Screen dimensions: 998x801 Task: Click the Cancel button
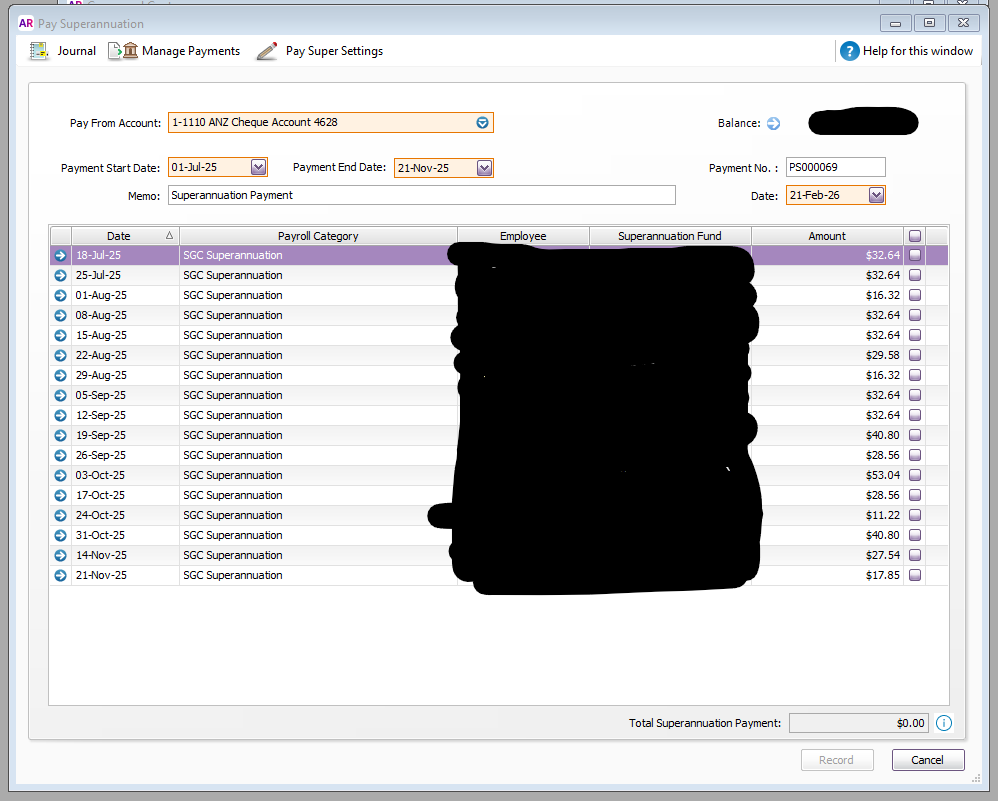[x=927, y=760]
